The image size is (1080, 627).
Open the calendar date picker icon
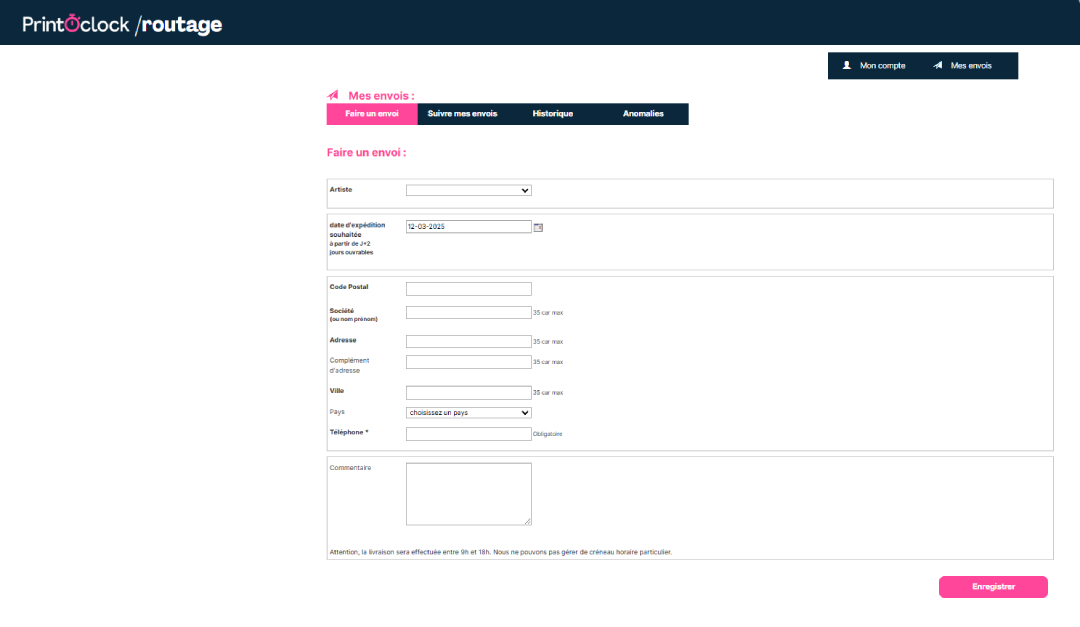(538, 227)
